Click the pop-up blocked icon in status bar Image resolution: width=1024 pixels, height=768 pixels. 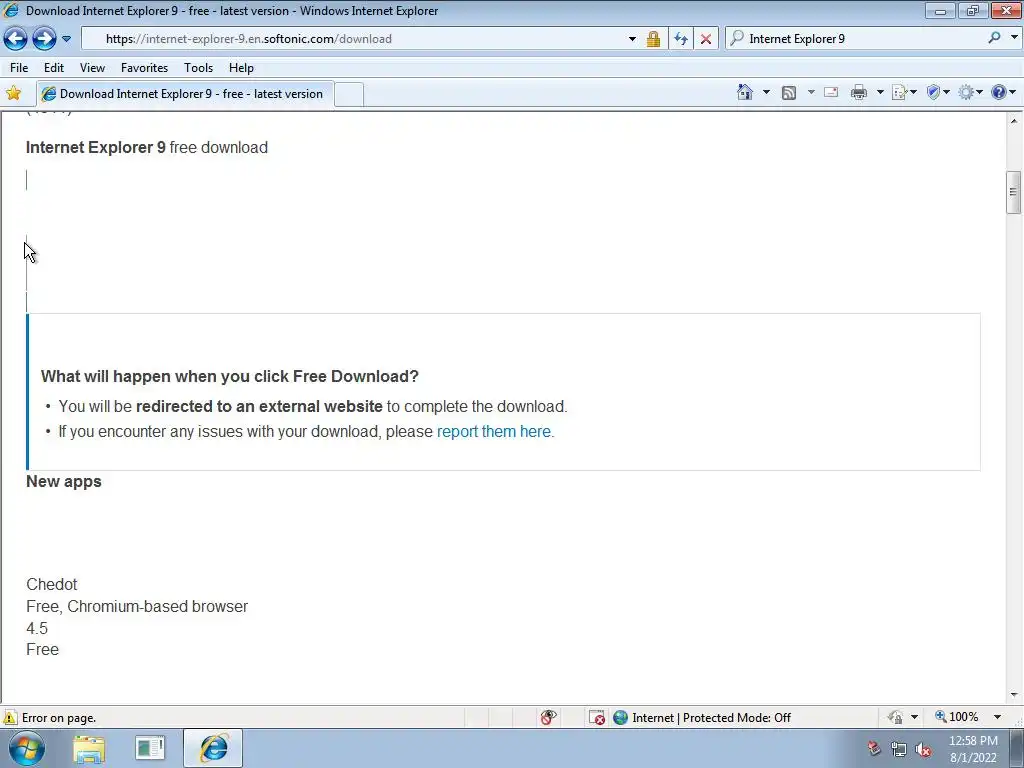pos(597,718)
